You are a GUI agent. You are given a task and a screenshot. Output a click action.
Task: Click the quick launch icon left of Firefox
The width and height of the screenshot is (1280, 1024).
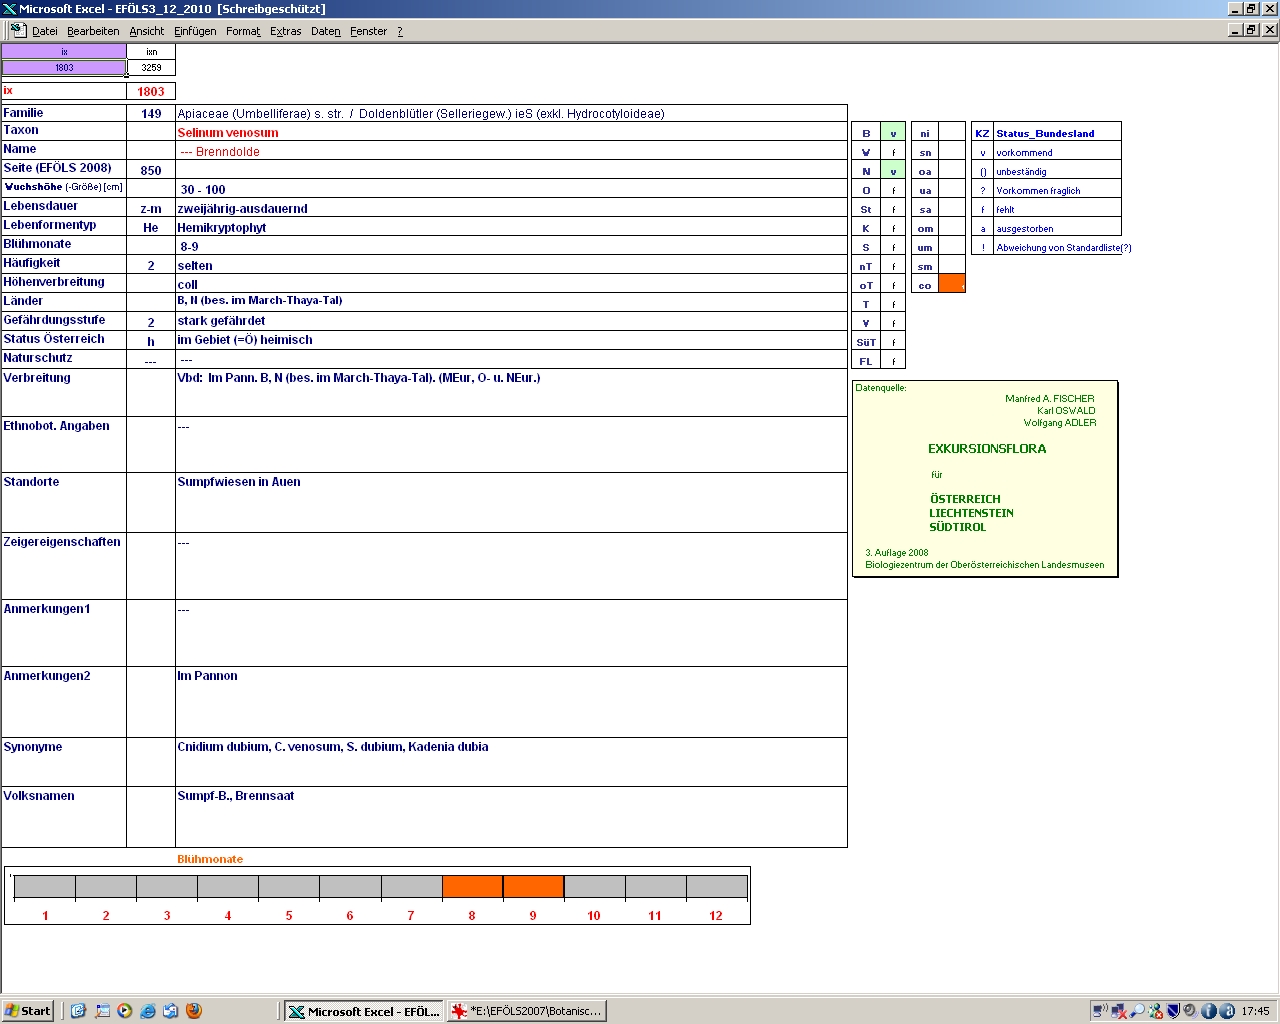point(171,1011)
